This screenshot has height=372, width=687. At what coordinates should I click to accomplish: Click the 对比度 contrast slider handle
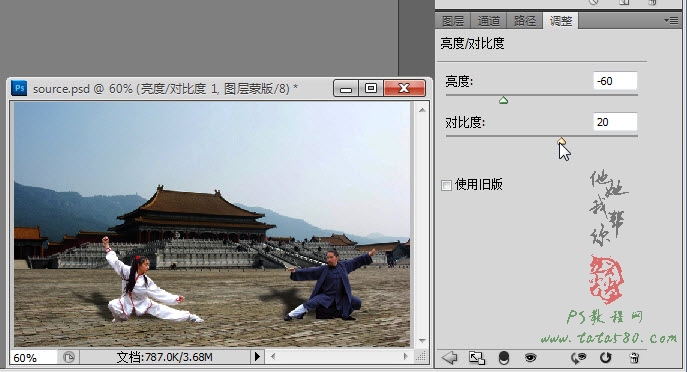(561, 141)
